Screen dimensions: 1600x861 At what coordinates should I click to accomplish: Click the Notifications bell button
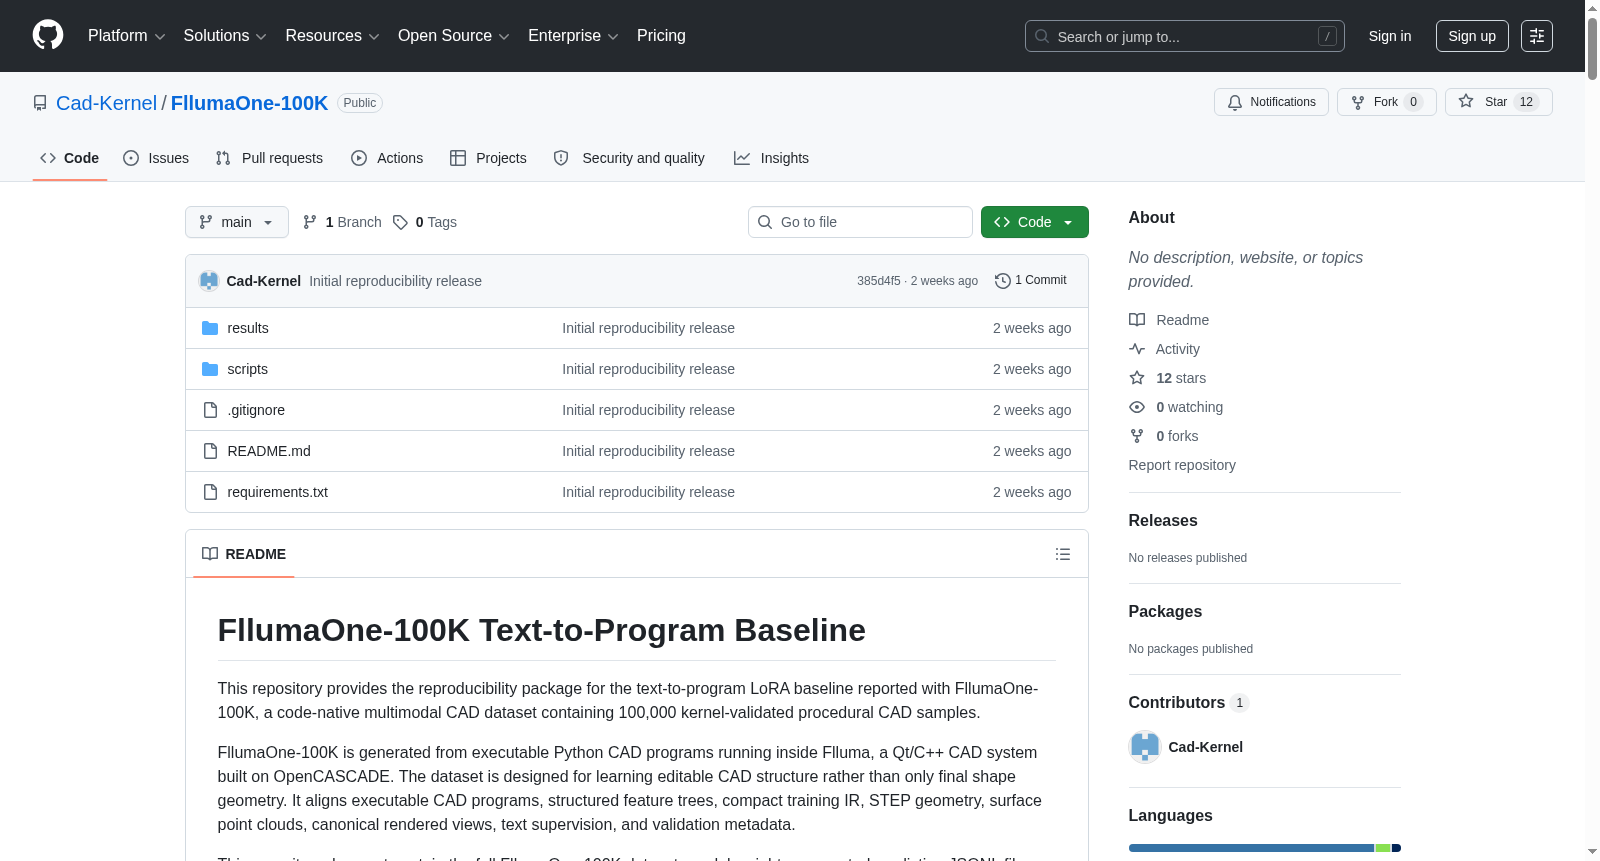1271,102
